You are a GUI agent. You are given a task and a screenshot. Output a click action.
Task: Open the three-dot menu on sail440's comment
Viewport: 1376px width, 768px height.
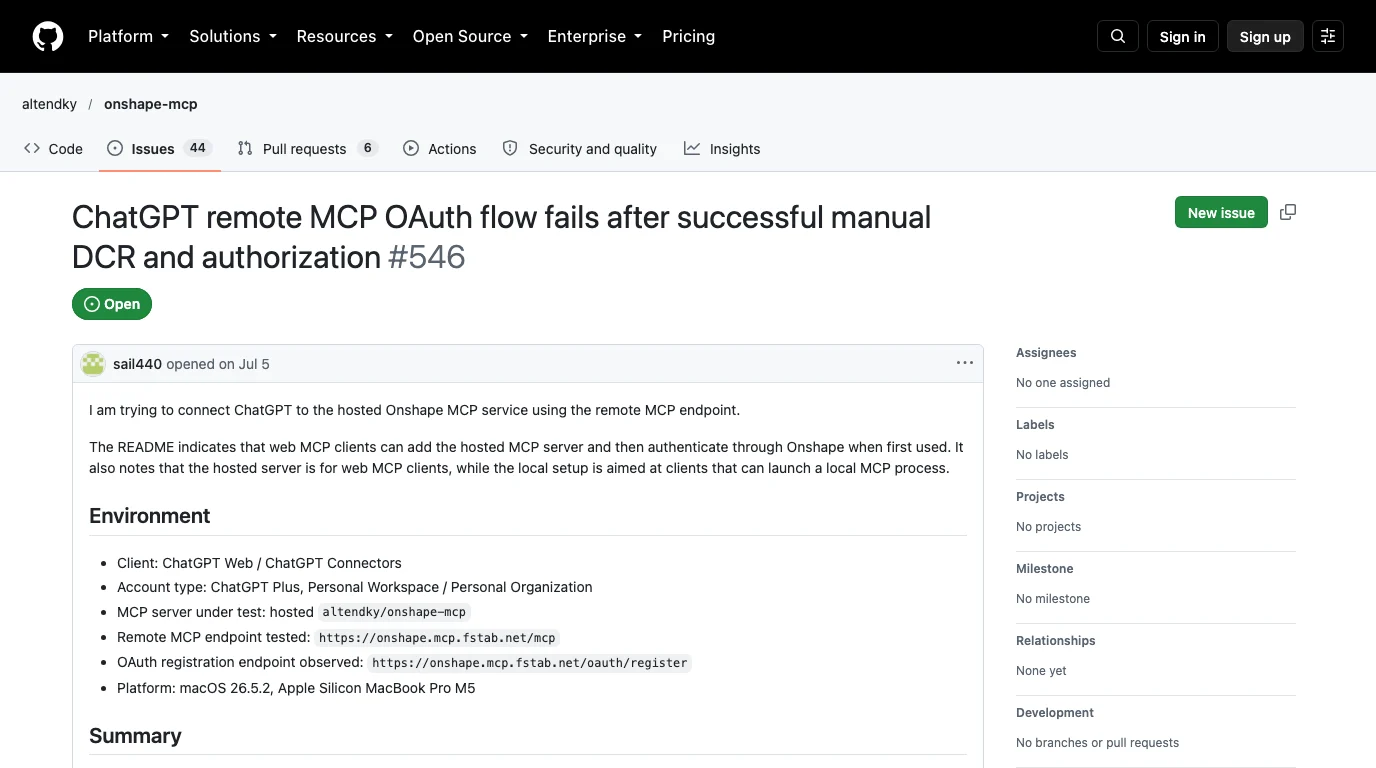[965, 363]
